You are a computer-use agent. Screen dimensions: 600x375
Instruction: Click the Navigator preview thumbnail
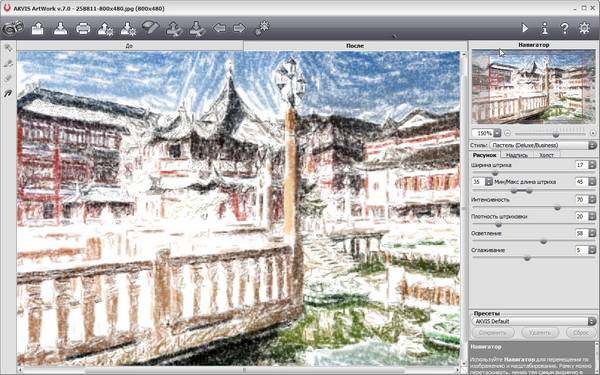coord(533,86)
